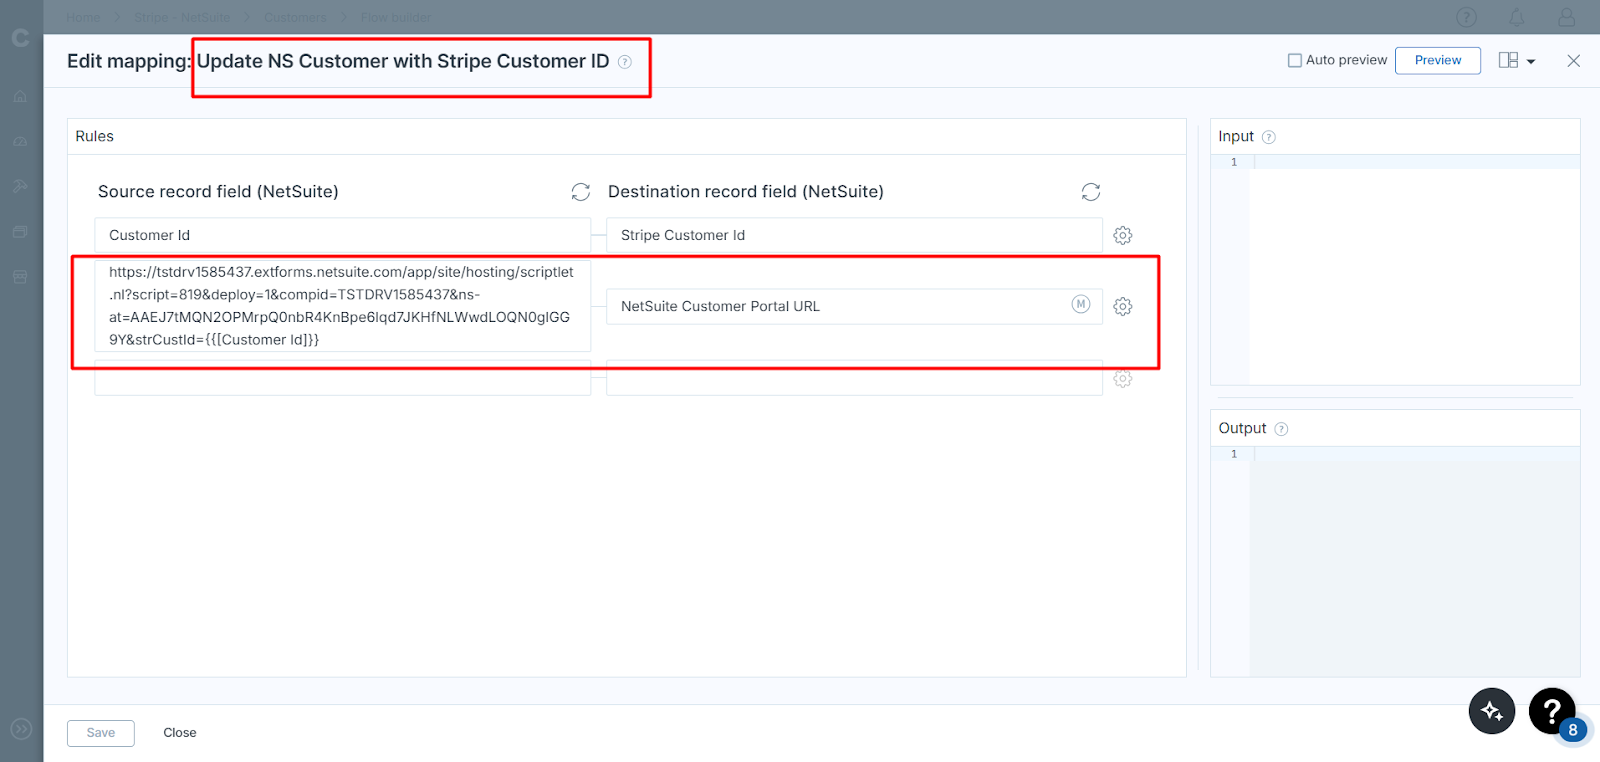
Task: Click the Preview button
Action: point(1437,61)
